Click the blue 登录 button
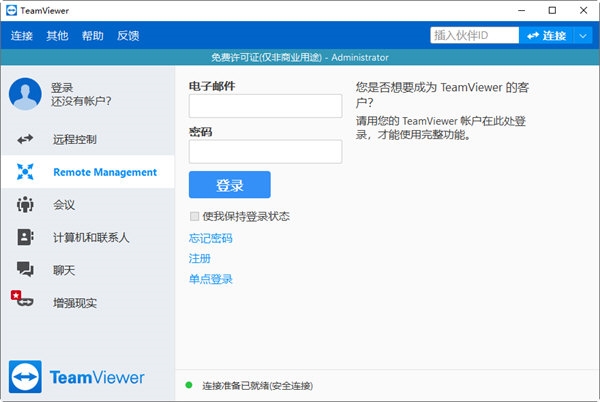This screenshot has width=600, height=402. pos(230,185)
